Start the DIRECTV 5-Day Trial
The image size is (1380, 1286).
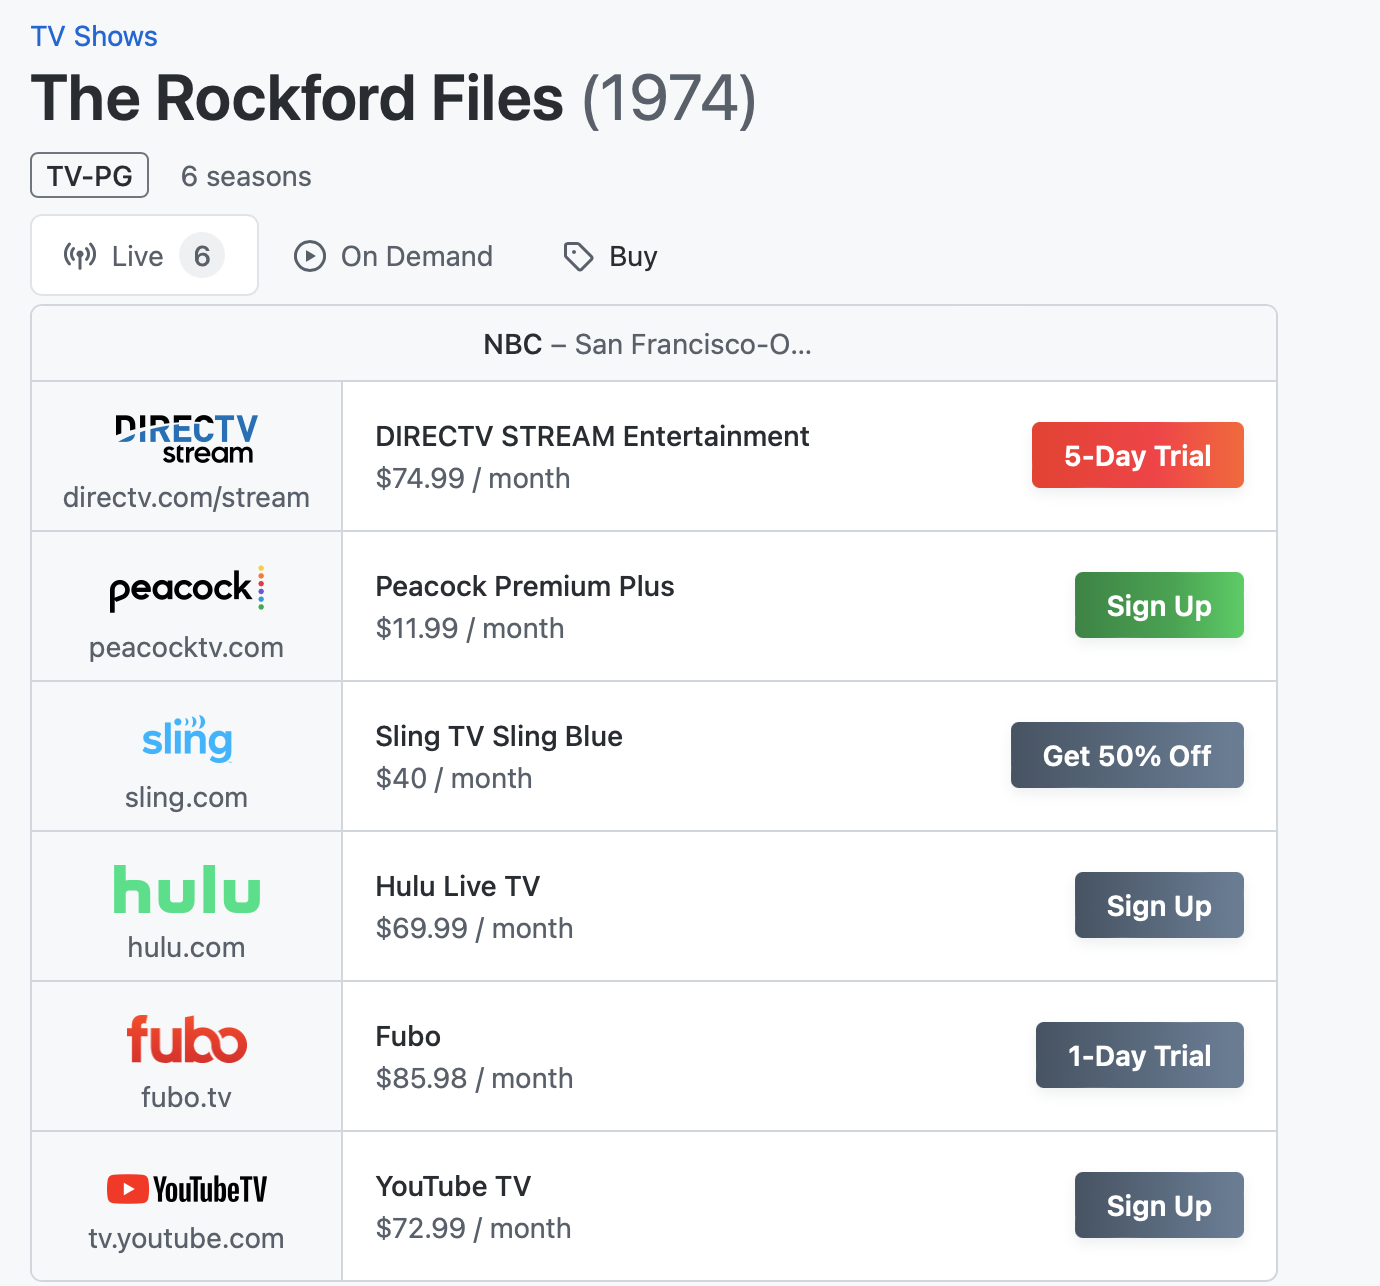pyautogui.click(x=1137, y=455)
